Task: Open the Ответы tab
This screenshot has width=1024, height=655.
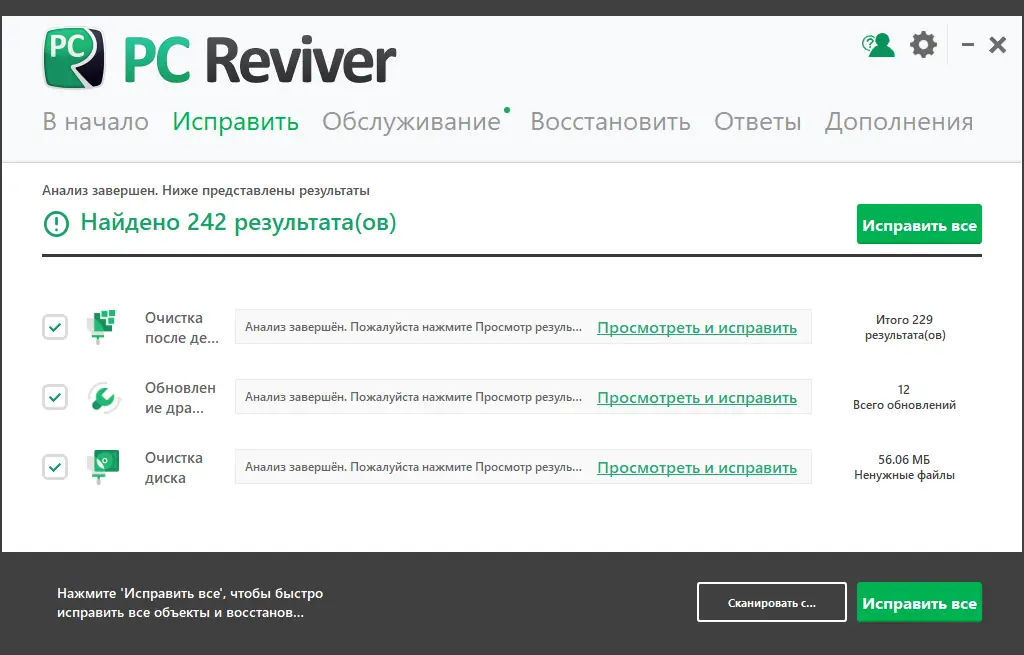Action: point(758,121)
